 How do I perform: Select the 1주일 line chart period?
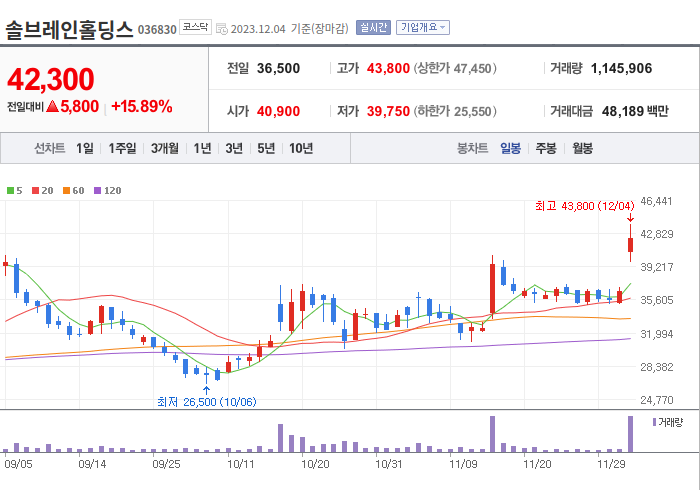(122, 148)
